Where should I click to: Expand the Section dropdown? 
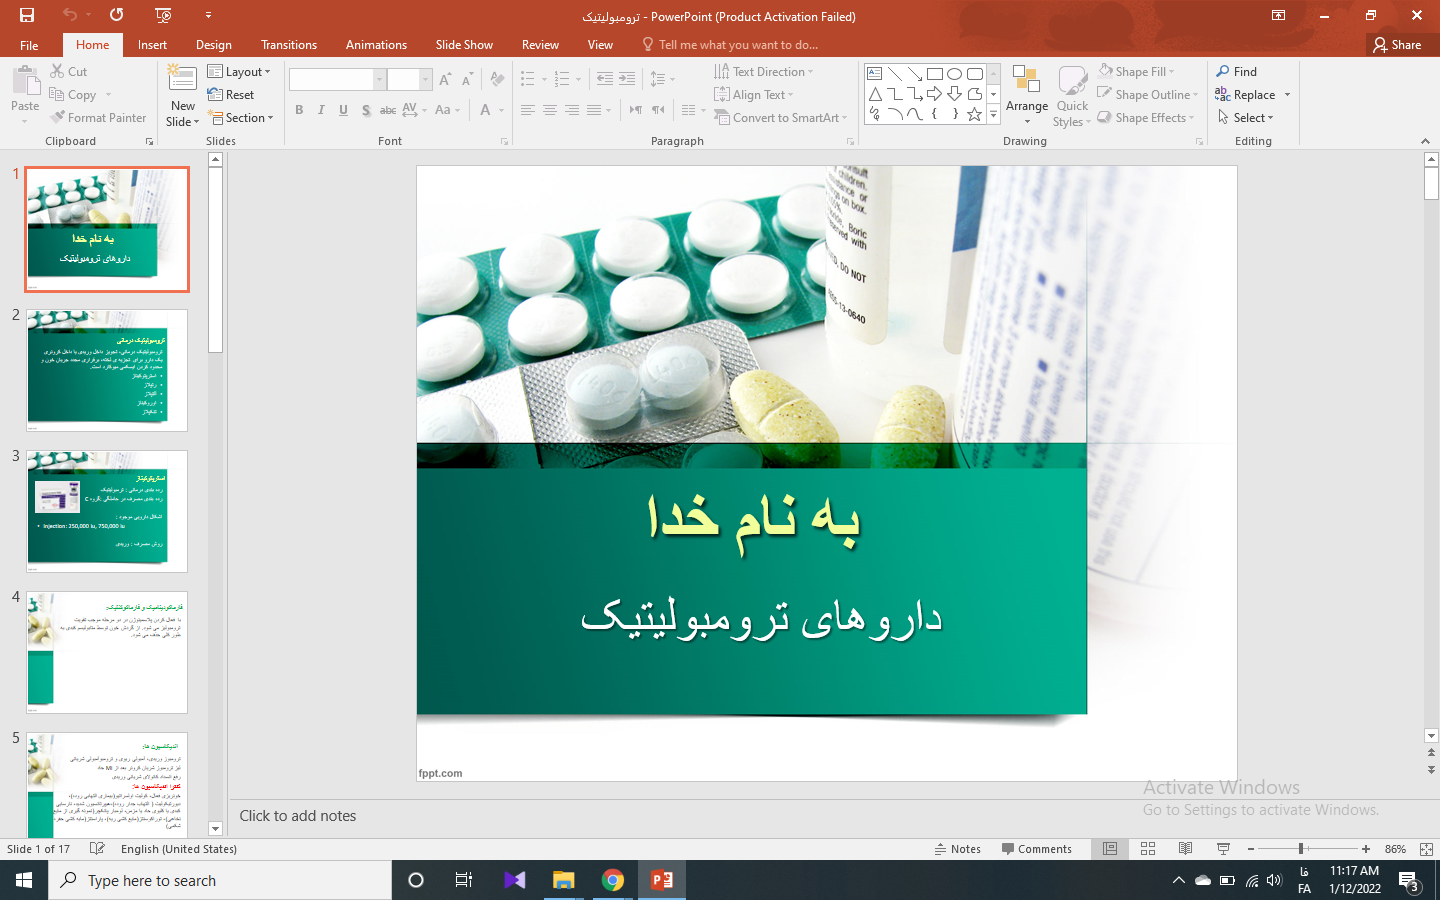(240, 118)
